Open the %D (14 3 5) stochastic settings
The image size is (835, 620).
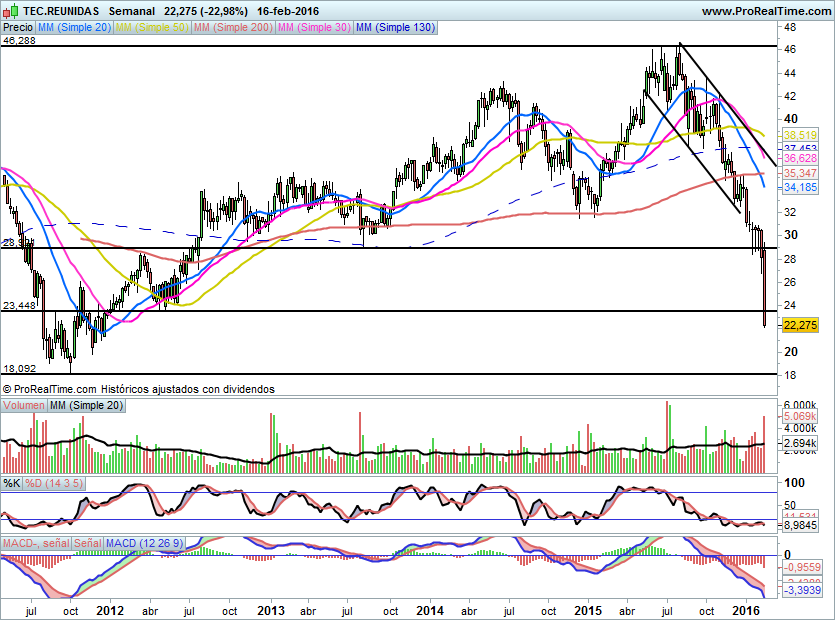click(x=54, y=483)
